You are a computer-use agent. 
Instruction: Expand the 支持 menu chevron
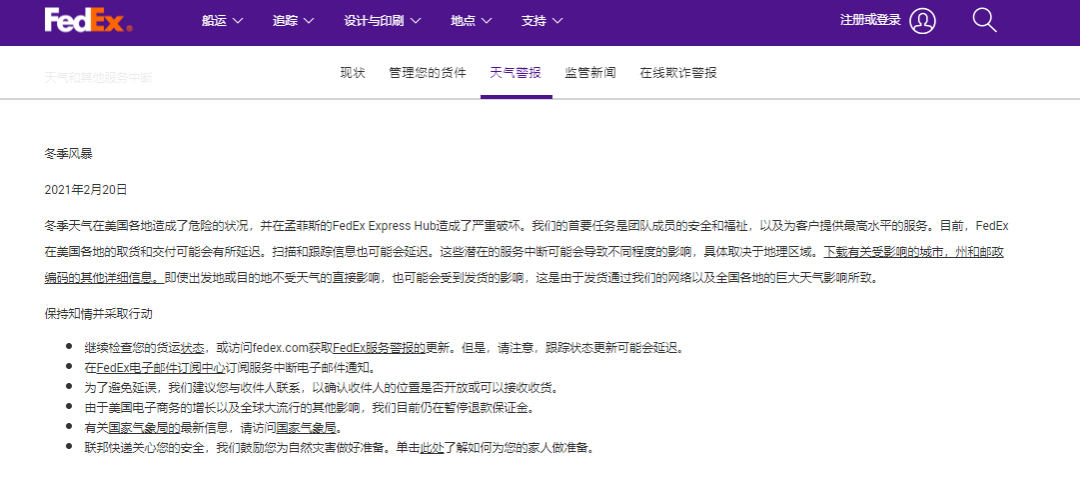(557, 21)
